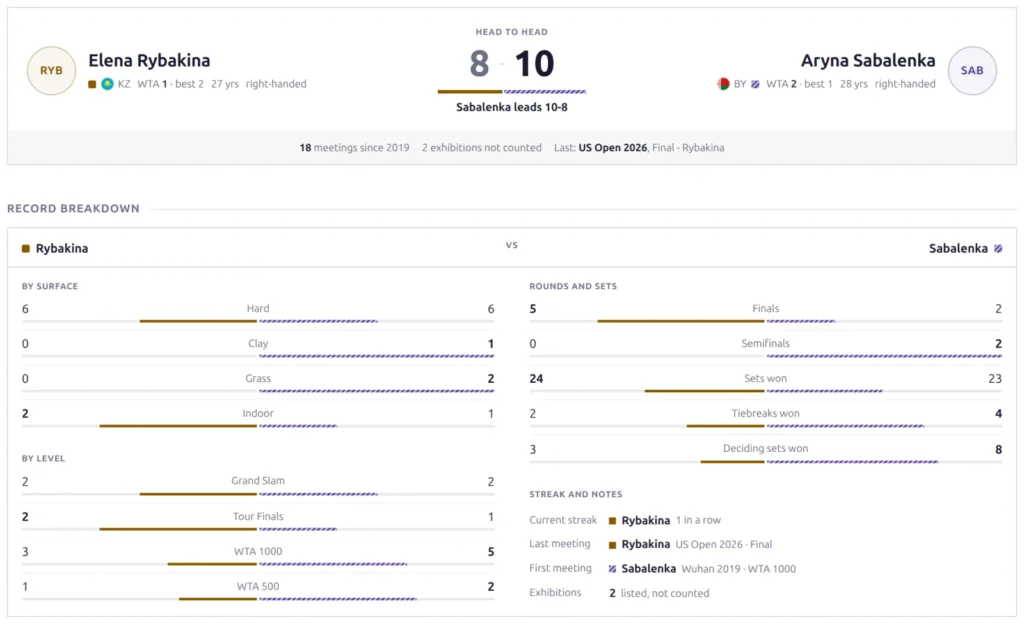Click the brown square beside Rybakina under Record Breakdown

25,249
